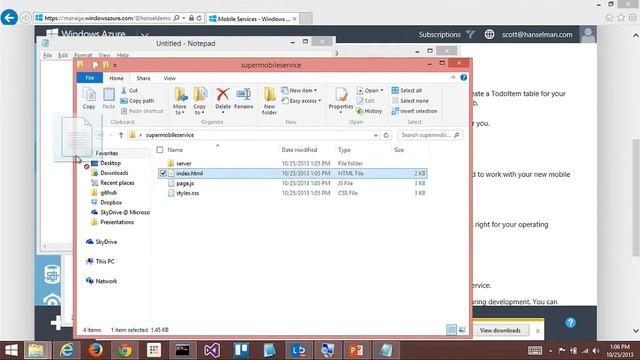Open Visual Studio from the taskbar
The width and height of the screenshot is (640, 360).
pyautogui.click(x=212, y=350)
